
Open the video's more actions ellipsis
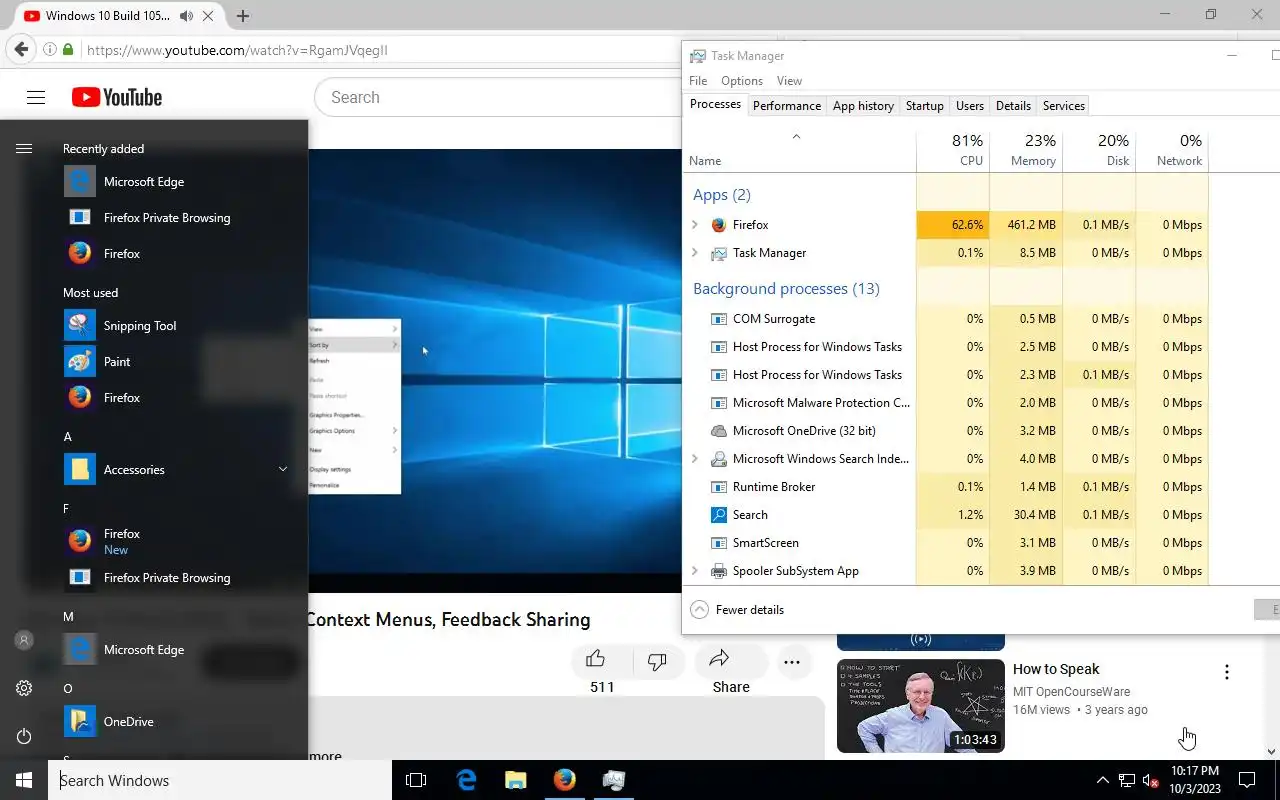(x=792, y=662)
